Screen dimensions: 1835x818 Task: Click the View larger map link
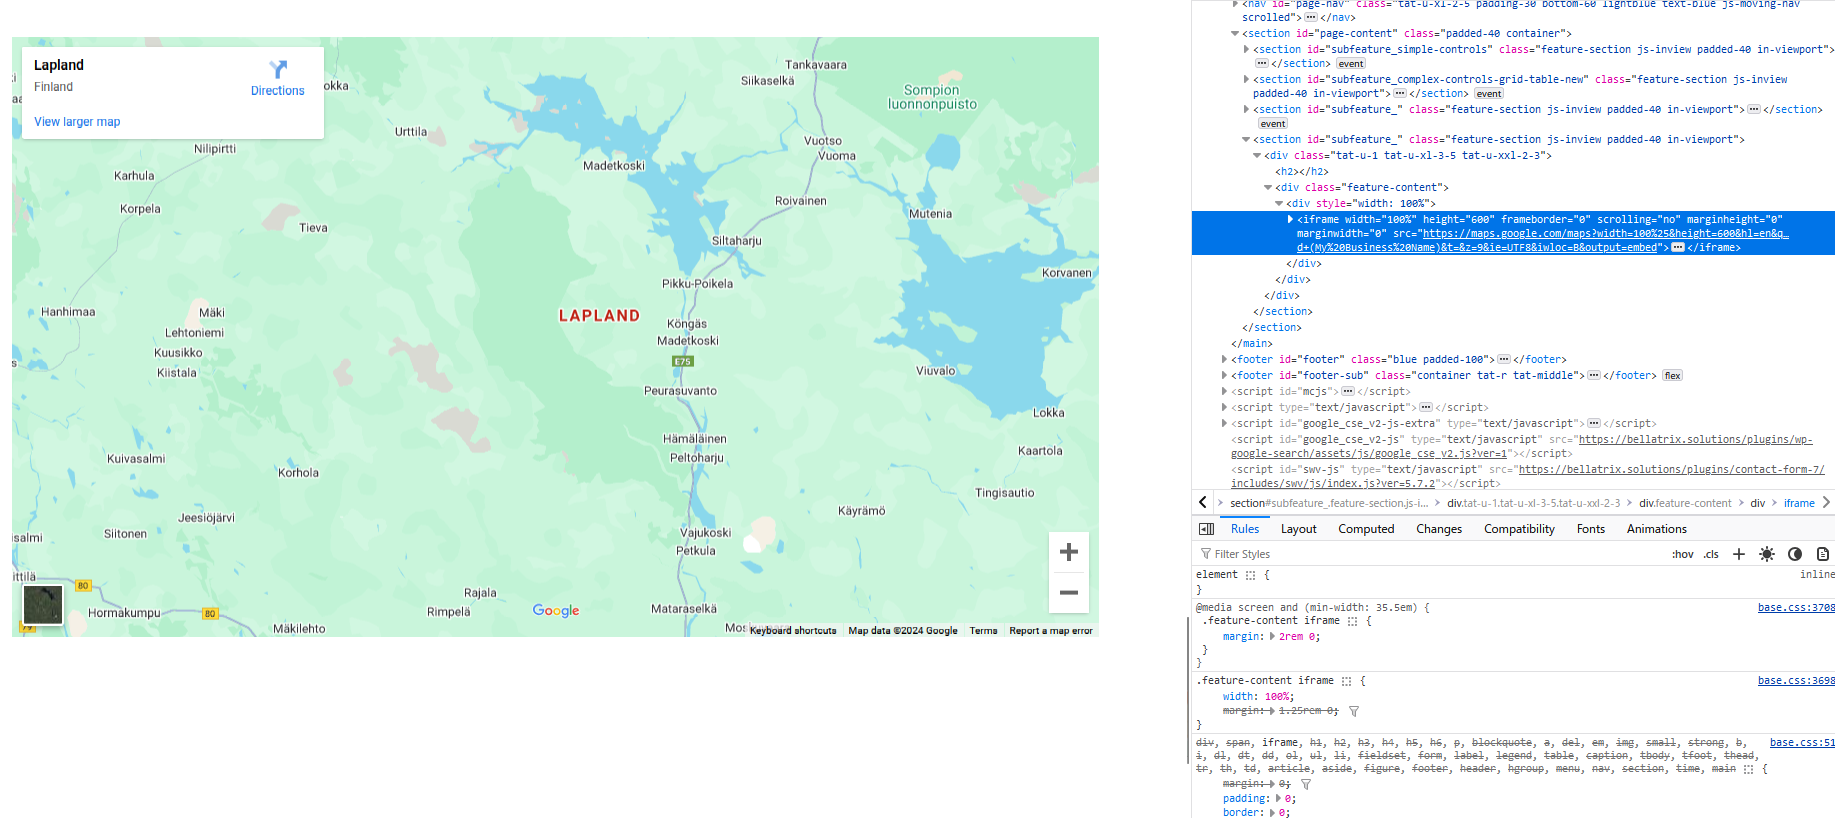click(x=77, y=122)
